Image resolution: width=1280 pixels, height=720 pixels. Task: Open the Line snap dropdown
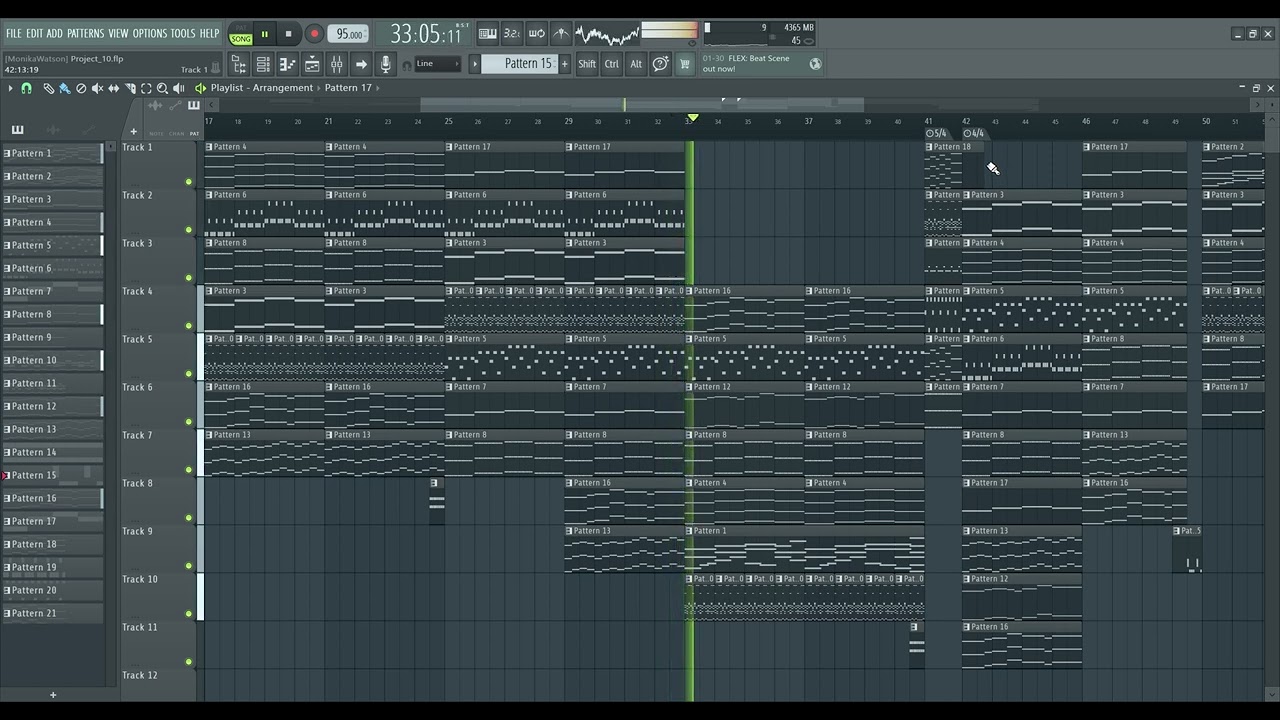(x=437, y=64)
